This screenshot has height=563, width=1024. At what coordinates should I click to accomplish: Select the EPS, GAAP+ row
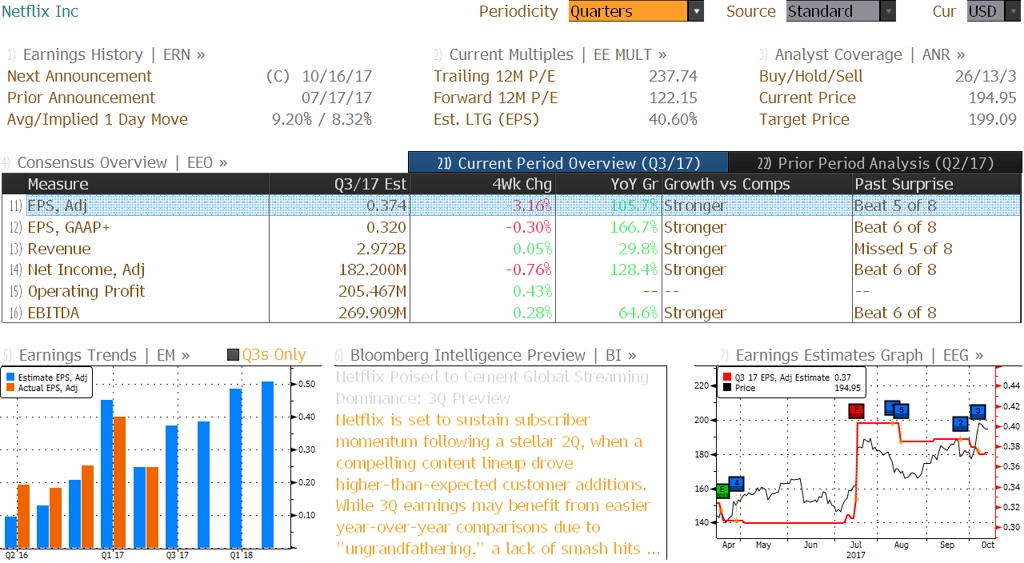coord(511,227)
